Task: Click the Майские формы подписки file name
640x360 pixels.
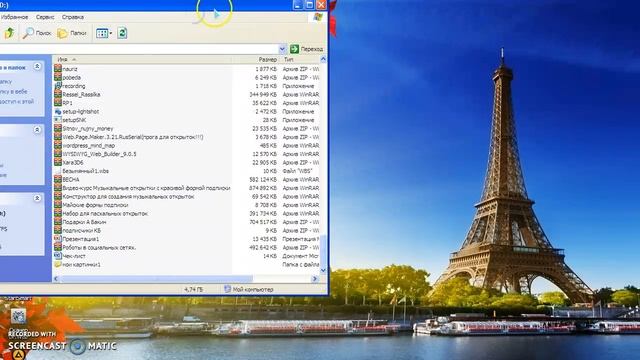Action: (x=95, y=205)
